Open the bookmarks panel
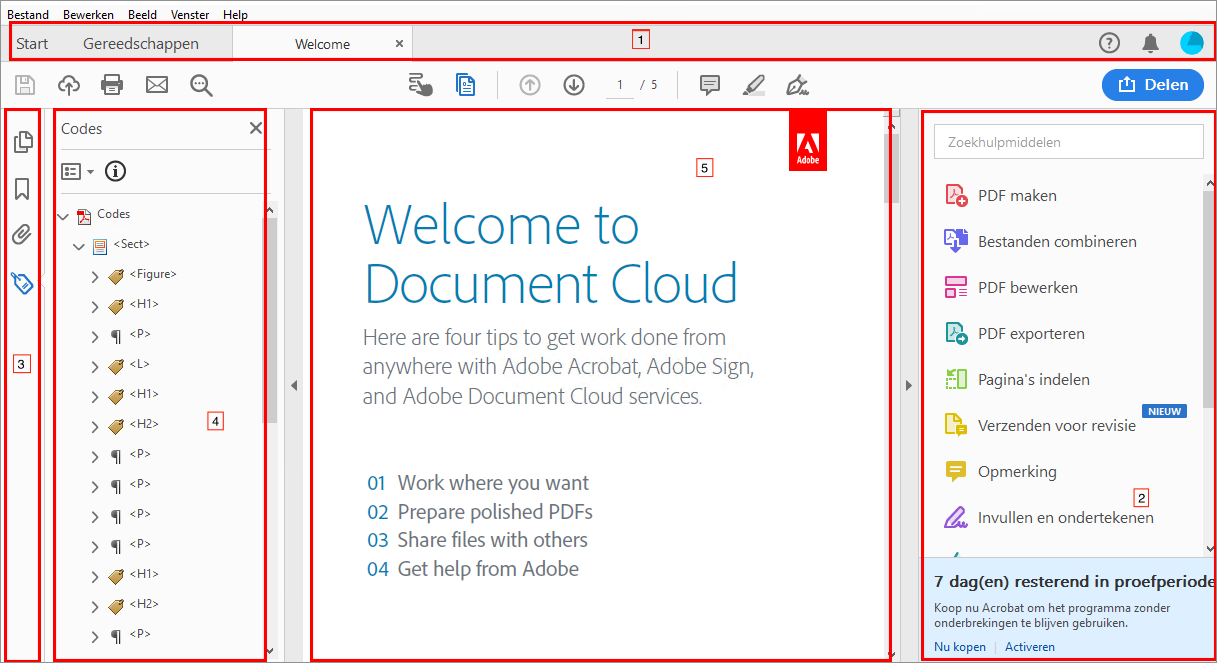The height and width of the screenshot is (663, 1217). [21, 188]
